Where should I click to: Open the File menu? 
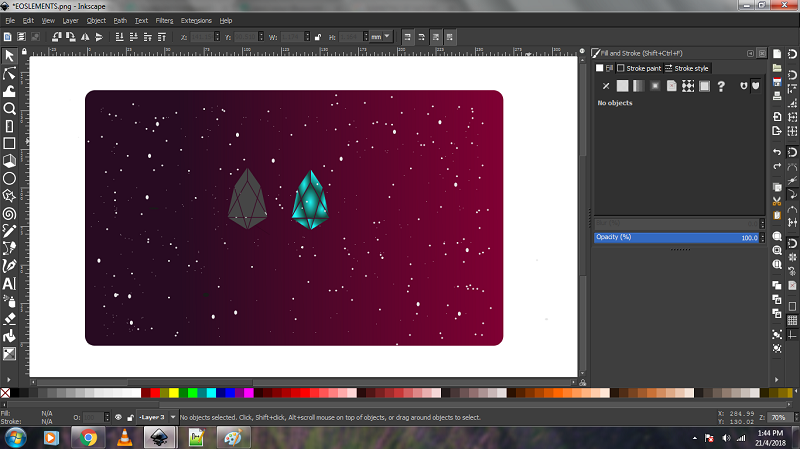click(x=10, y=20)
